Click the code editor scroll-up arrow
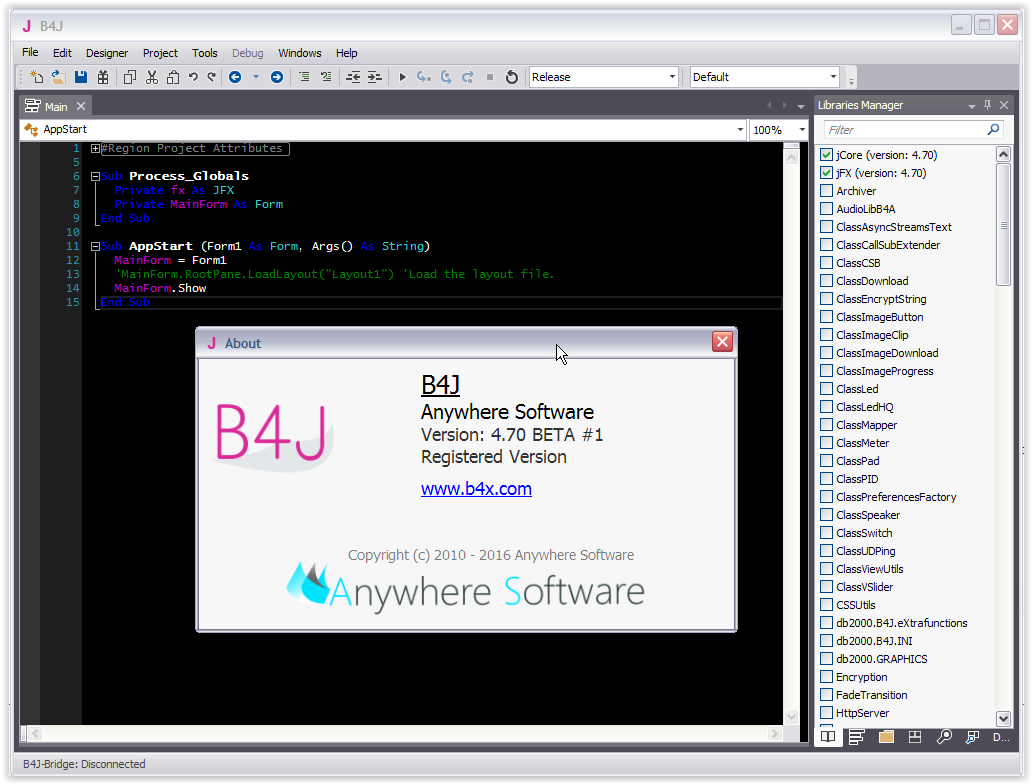The image size is (1032, 784). point(791,157)
